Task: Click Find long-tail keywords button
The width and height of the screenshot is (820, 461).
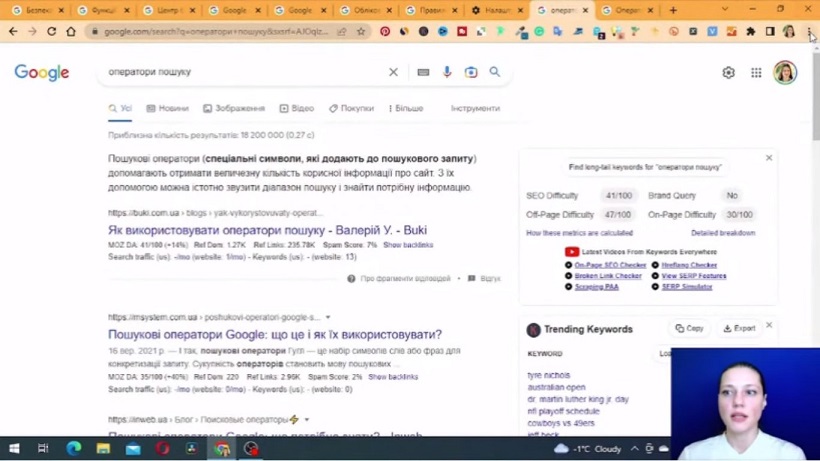Action: 645,167
